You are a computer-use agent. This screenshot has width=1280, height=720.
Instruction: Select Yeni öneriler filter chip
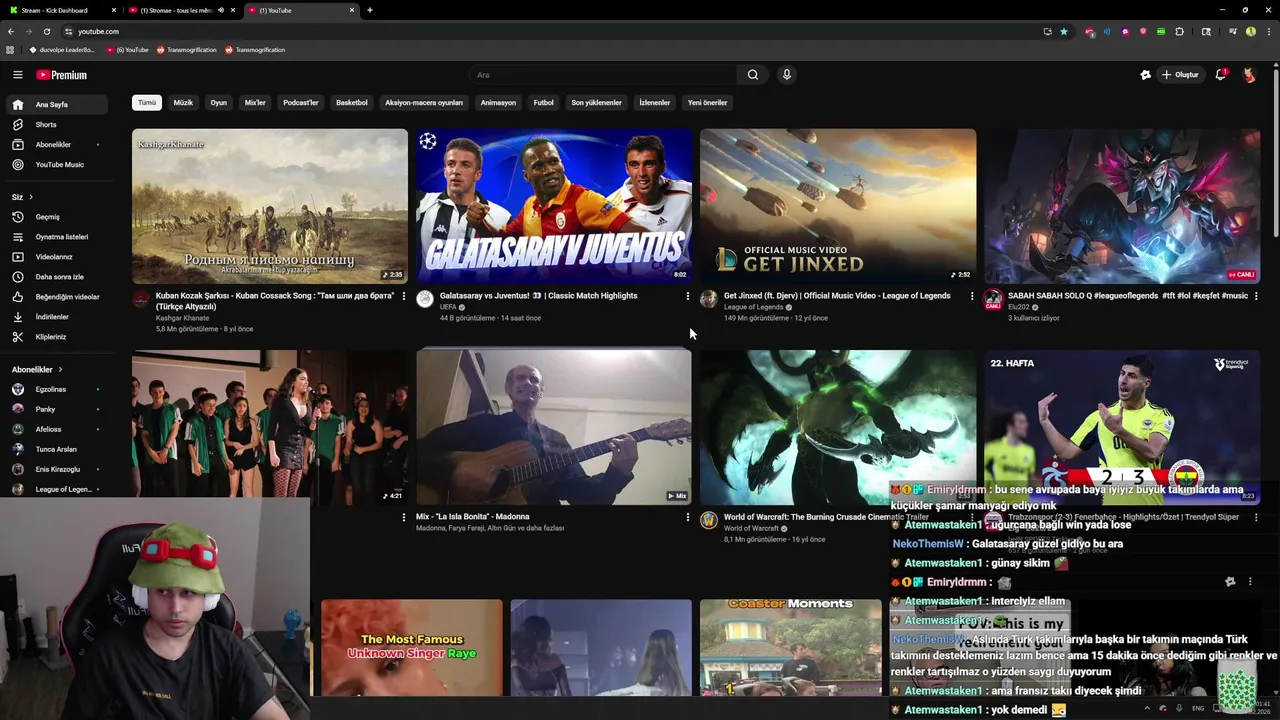coord(707,102)
